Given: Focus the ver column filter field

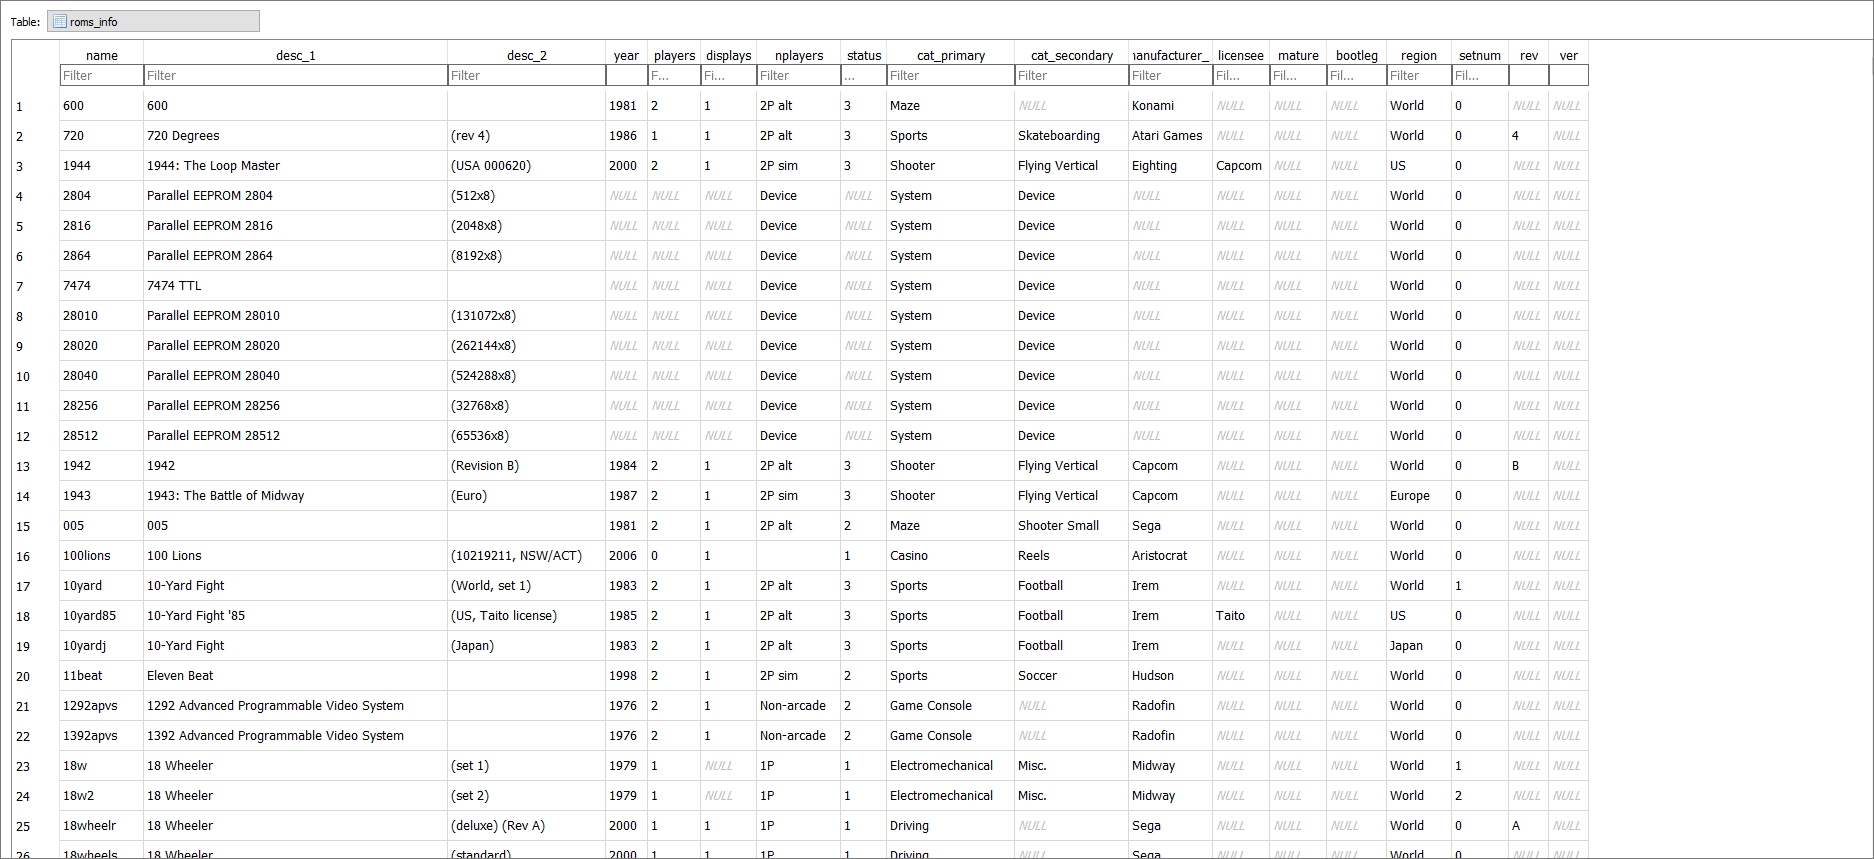Looking at the screenshot, I should click(1568, 75).
